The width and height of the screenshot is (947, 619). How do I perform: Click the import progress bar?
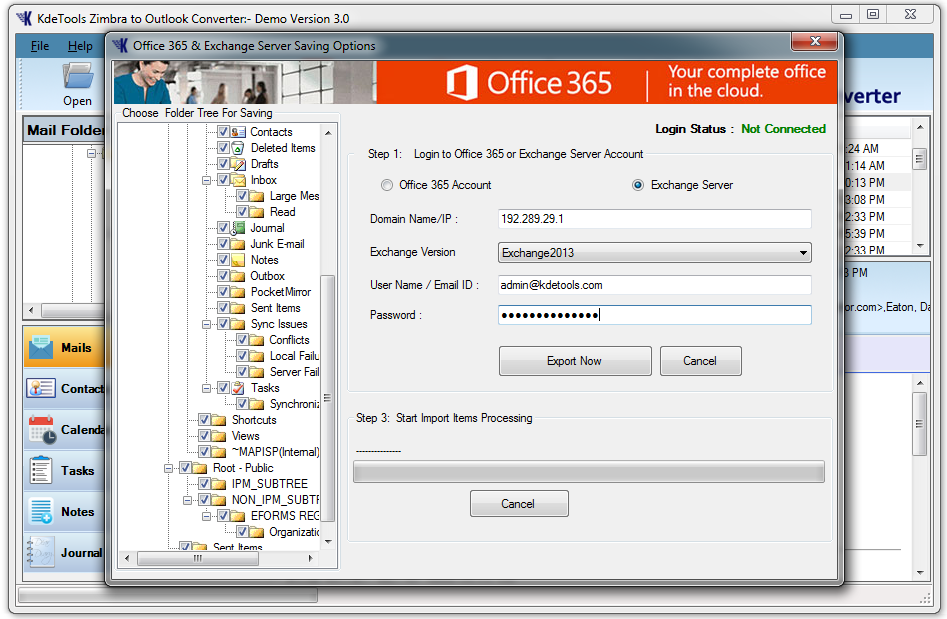click(x=588, y=472)
